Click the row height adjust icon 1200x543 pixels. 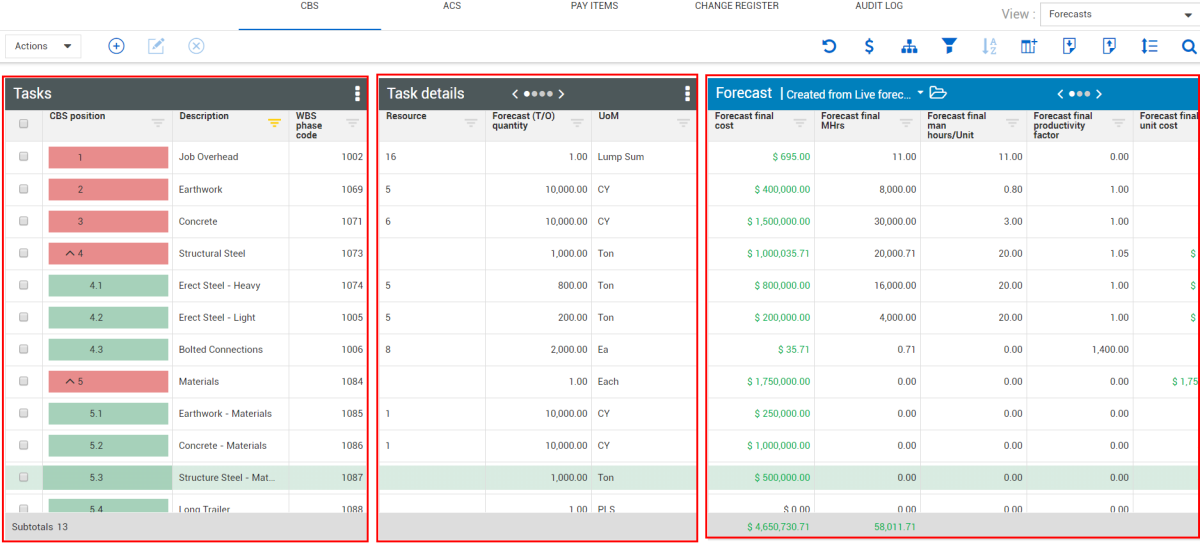(x=1149, y=46)
